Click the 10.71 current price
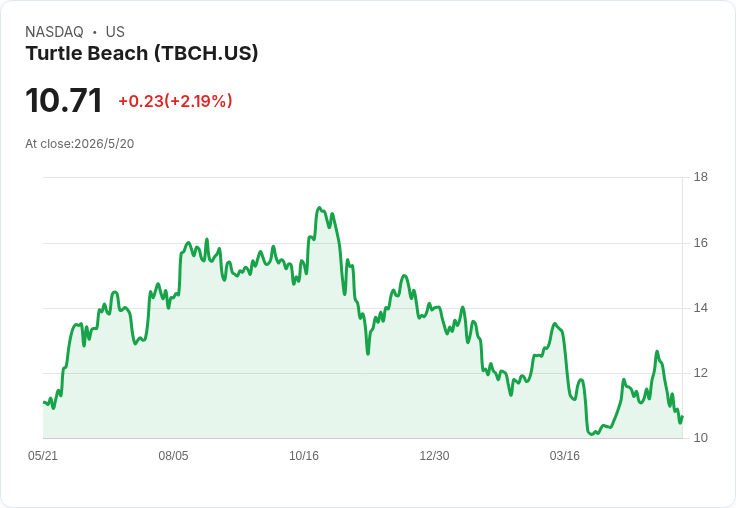The image size is (736, 508). 64,100
